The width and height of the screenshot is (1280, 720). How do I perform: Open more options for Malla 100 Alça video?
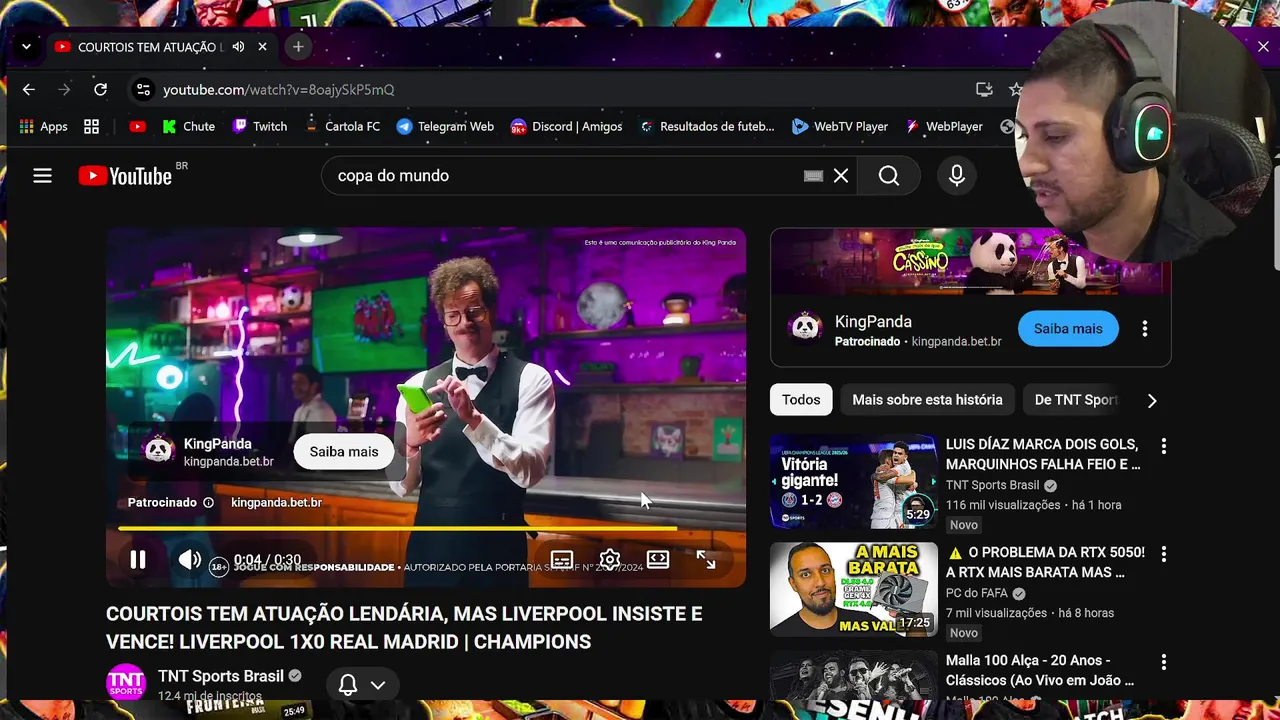coord(1163,662)
